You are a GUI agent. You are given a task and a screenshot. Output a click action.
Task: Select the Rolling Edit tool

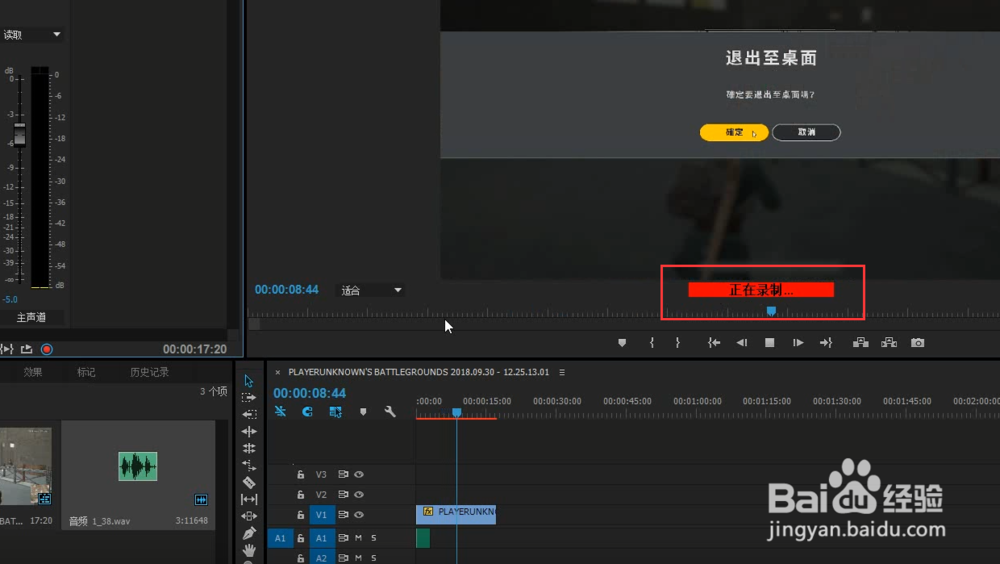tap(249, 448)
